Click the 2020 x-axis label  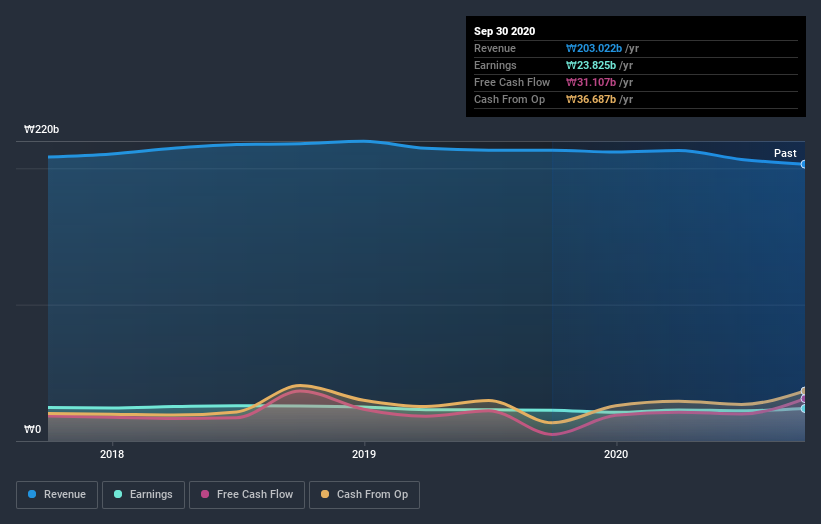tap(616, 454)
